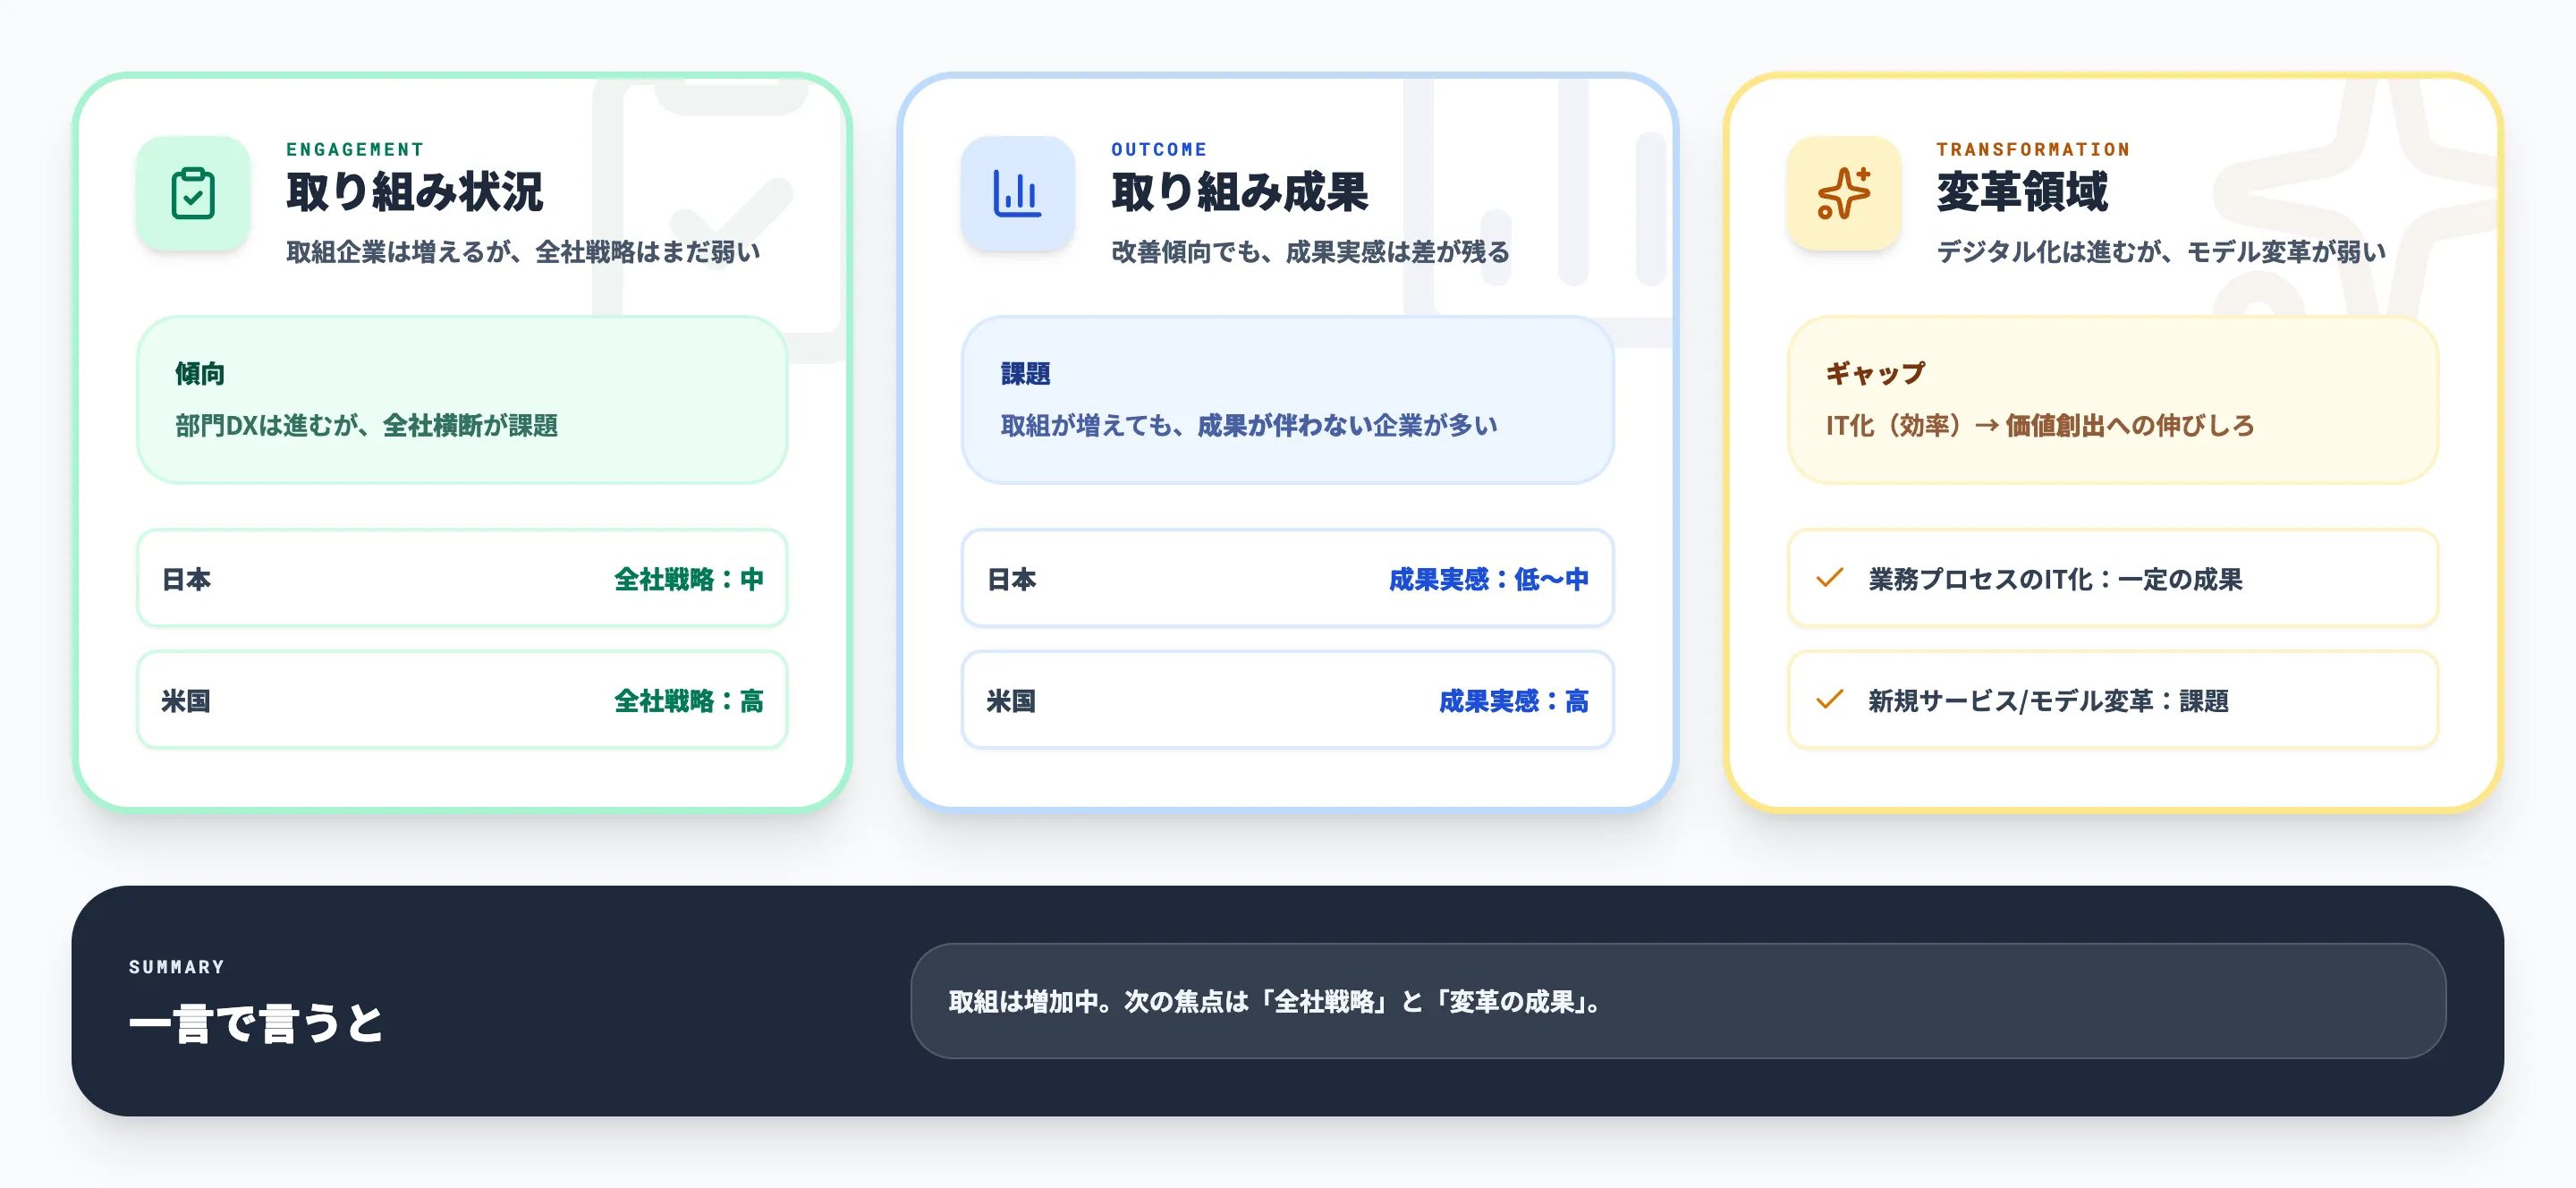Click the blue OUTCOME label
The image size is (2576, 1188).
pyautogui.click(x=1158, y=149)
